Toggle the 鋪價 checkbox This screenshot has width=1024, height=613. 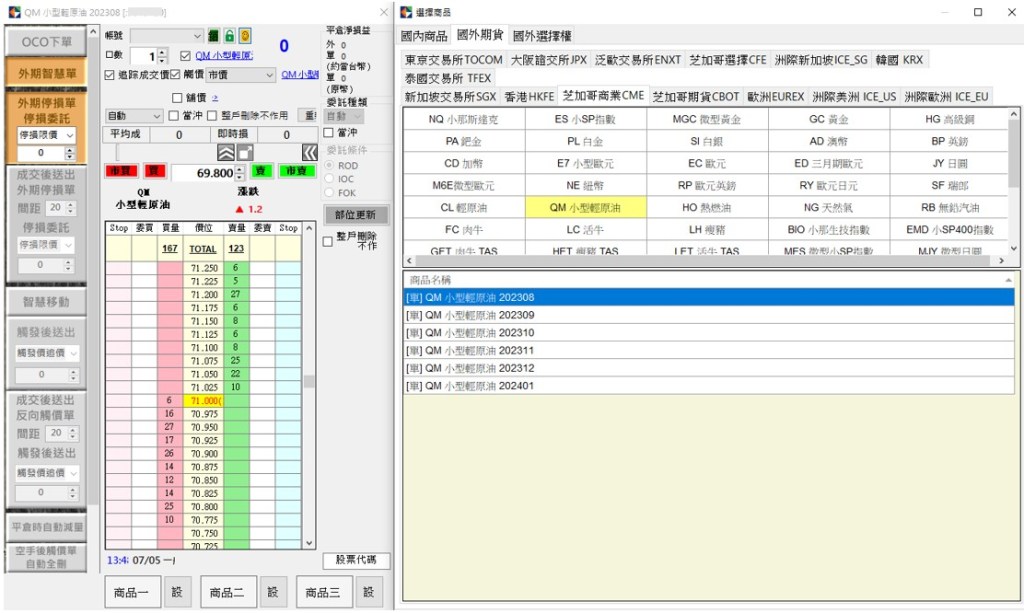(177, 98)
